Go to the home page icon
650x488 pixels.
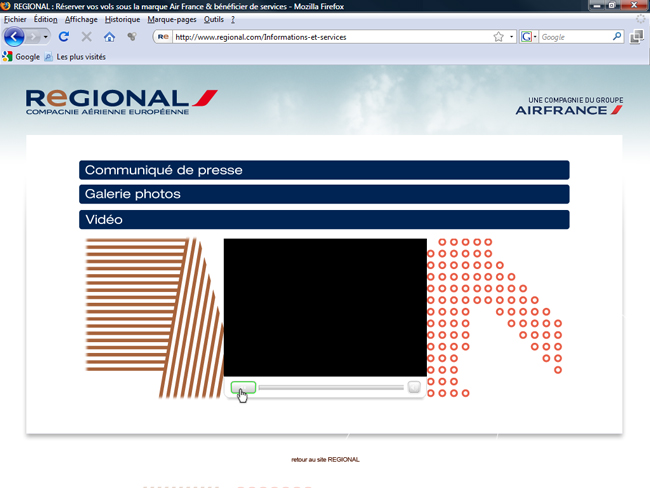coord(109,37)
